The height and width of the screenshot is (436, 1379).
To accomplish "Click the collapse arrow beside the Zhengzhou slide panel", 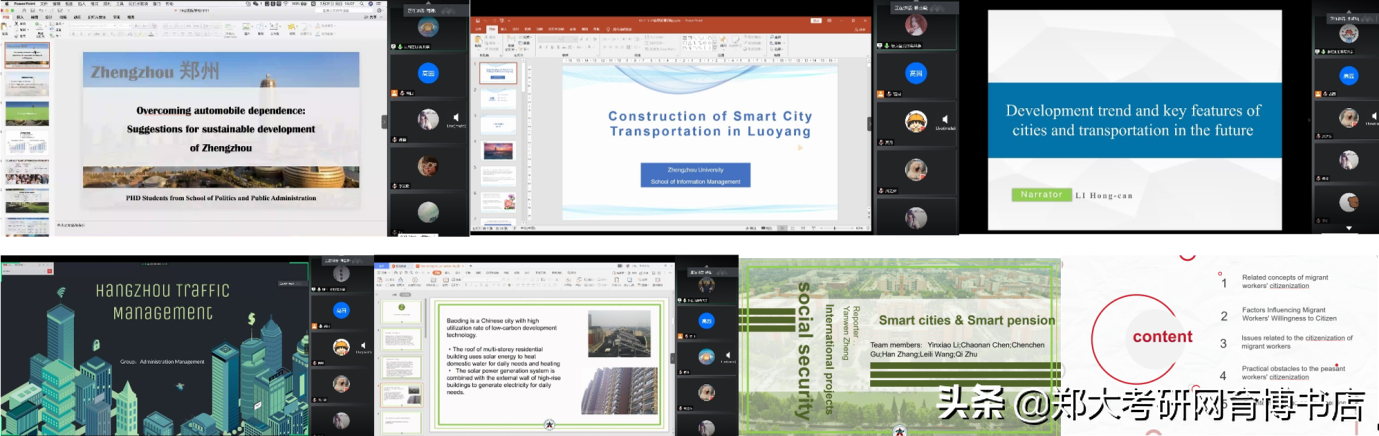I will click(x=384, y=122).
